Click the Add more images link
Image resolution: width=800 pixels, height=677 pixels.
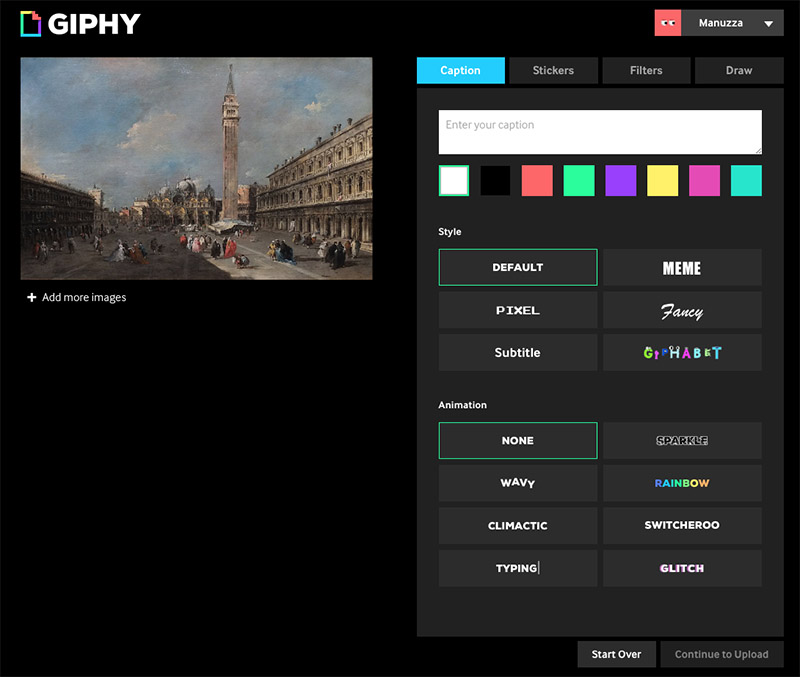click(84, 297)
